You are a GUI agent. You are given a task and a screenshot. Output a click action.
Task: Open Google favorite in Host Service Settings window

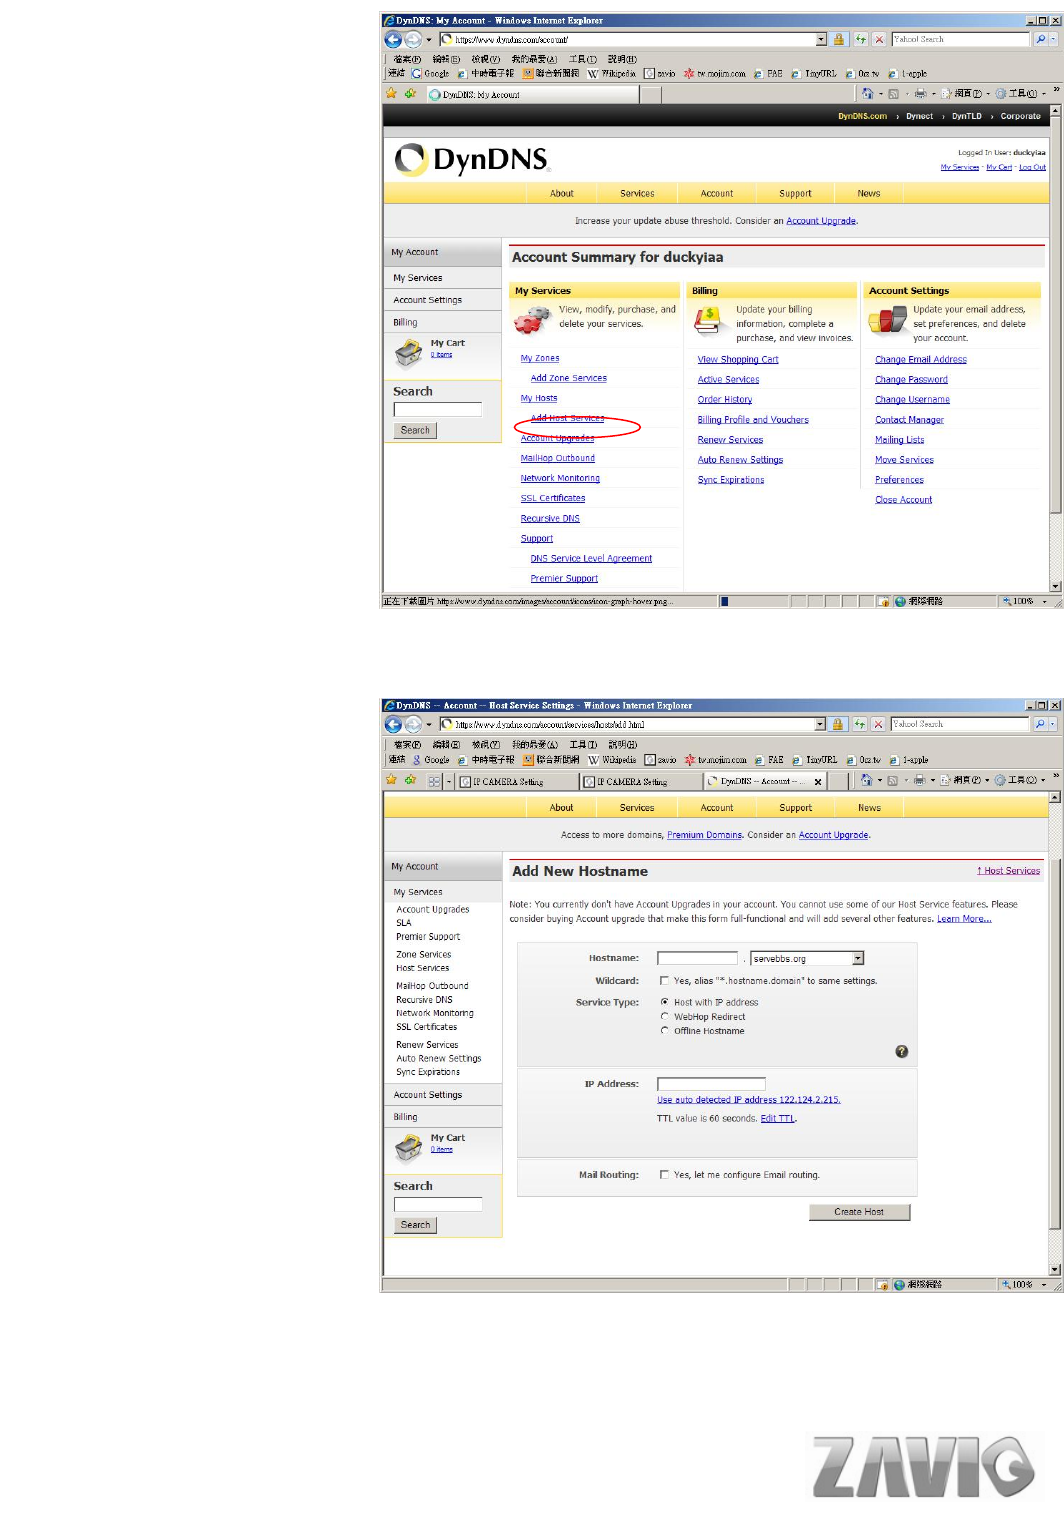point(431,760)
